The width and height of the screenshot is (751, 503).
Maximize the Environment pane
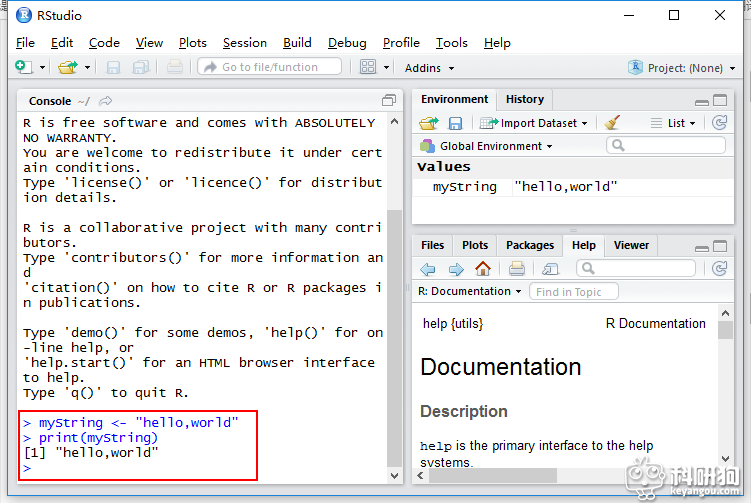pyautogui.click(x=720, y=100)
